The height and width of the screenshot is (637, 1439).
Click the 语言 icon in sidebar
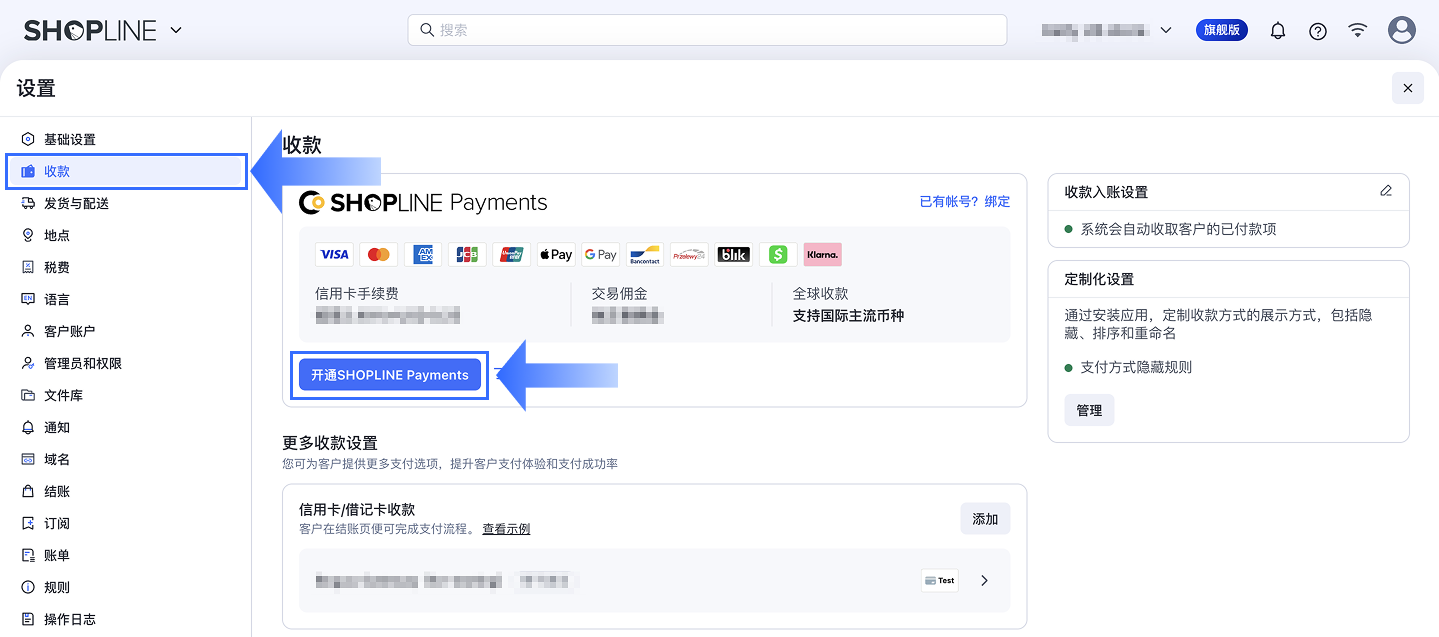tap(28, 299)
